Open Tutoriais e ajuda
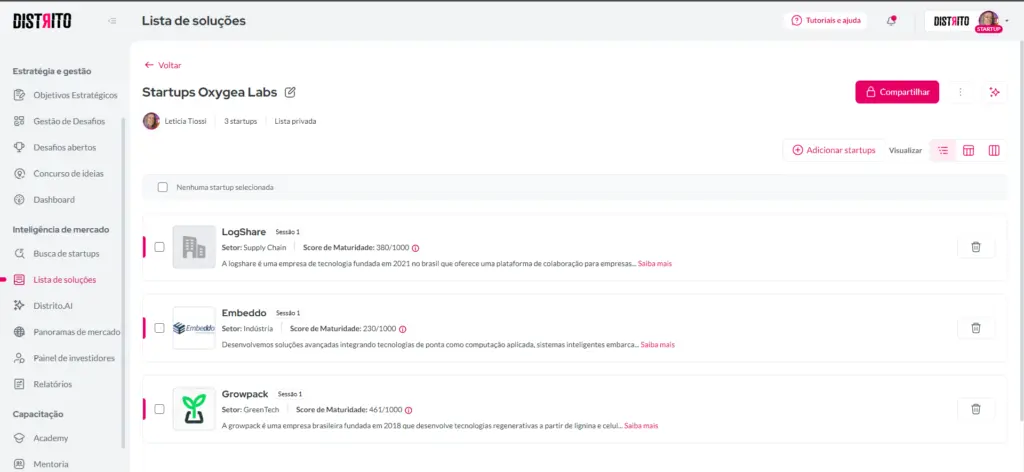The height and width of the screenshot is (472, 1024). [x=825, y=20]
